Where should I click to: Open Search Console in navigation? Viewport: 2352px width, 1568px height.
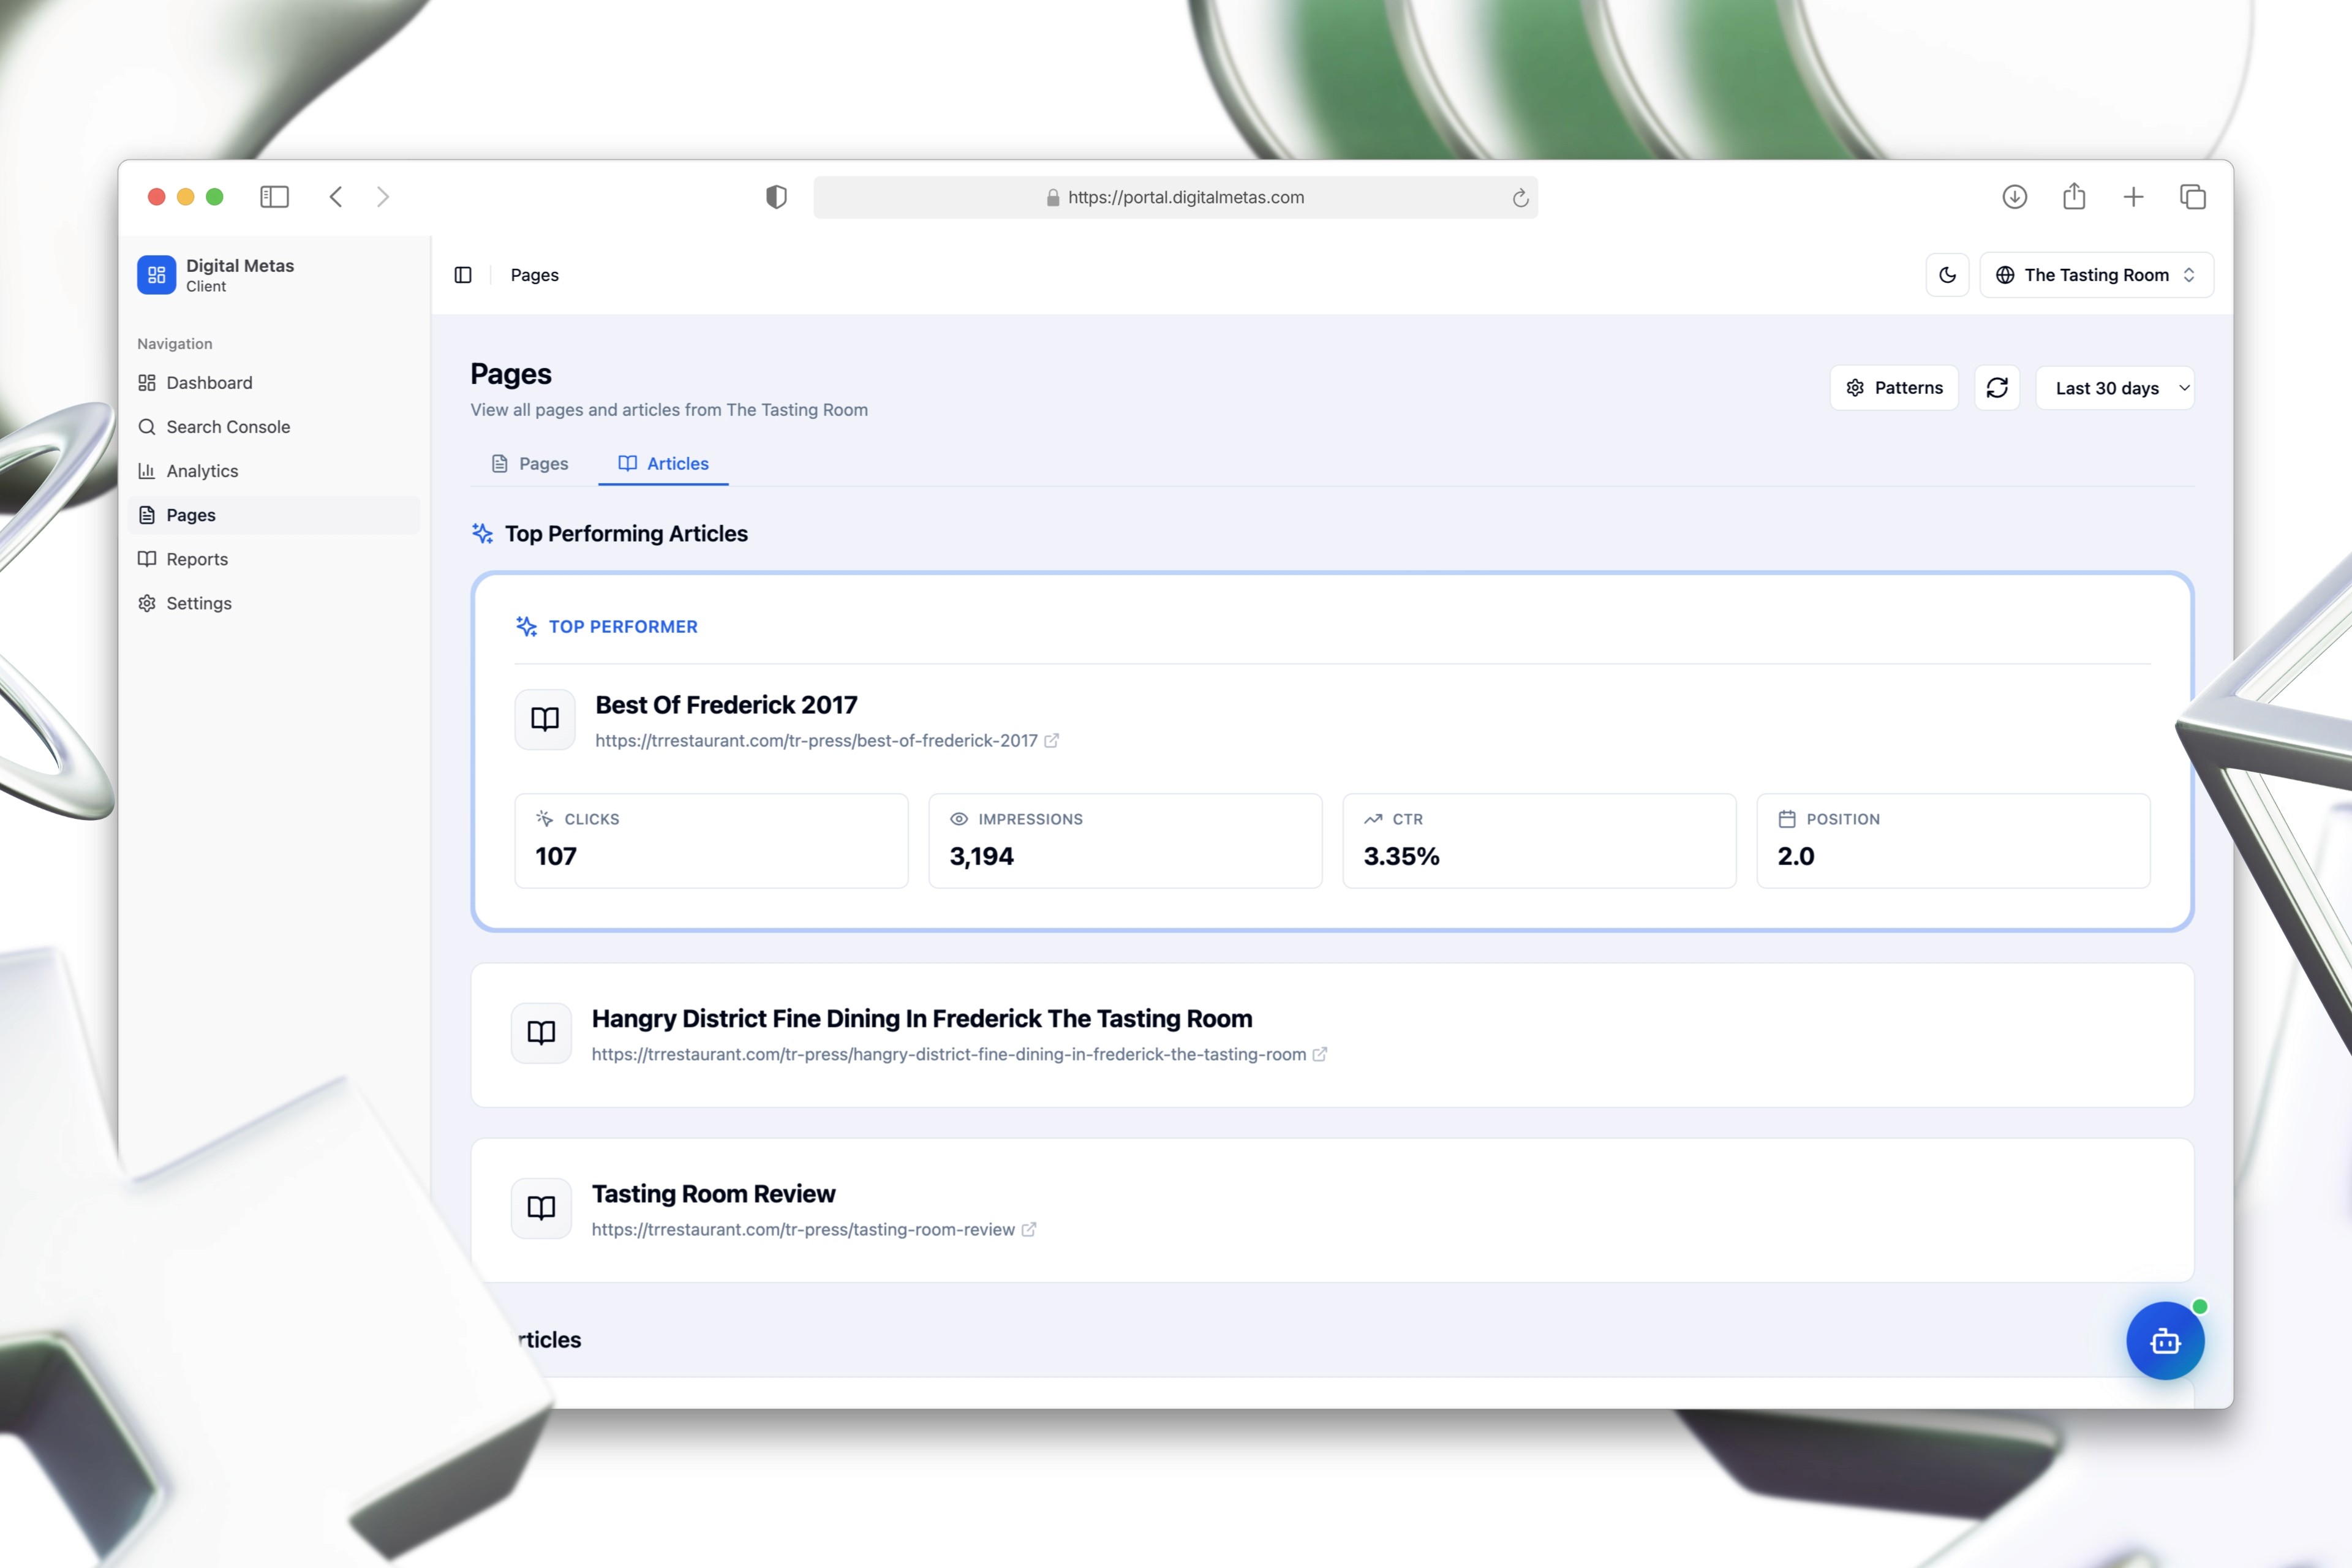pyautogui.click(x=228, y=427)
